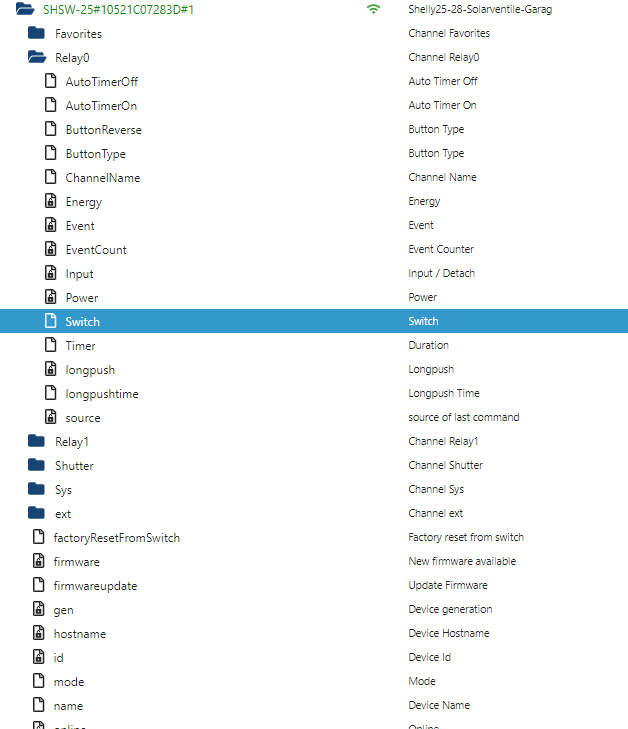The width and height of the screenshot is (628, 729).
Task: Click the locked file icon beside longpush
Action: (51, 369)
